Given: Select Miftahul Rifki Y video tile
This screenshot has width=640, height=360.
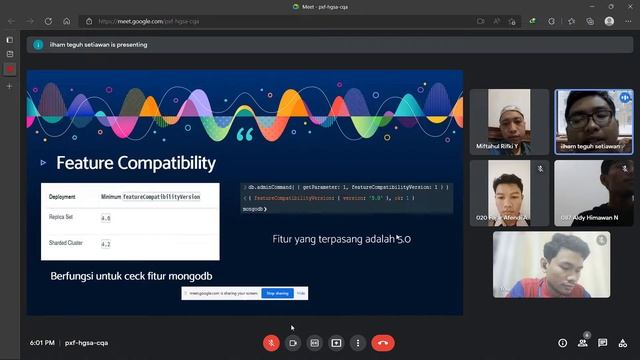Looking at the screenshot, I should click(x=509, y=122).
